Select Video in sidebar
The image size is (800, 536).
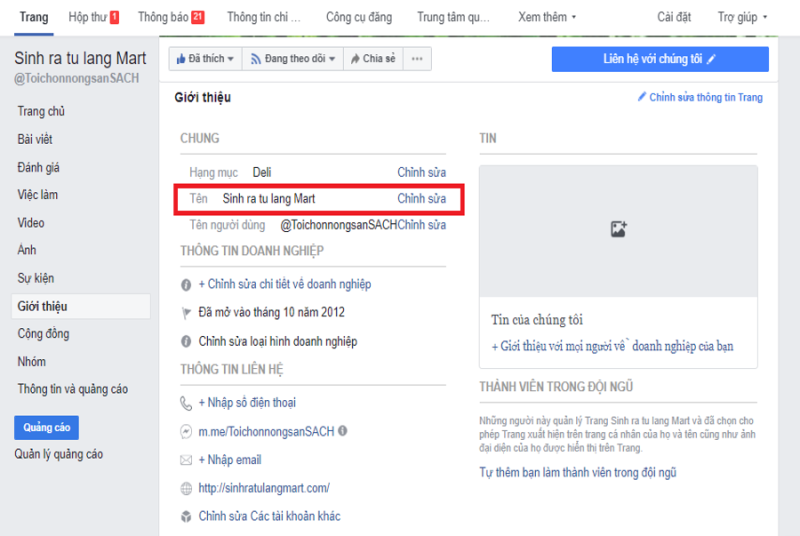pyautogui.click(x=31, y=223)
